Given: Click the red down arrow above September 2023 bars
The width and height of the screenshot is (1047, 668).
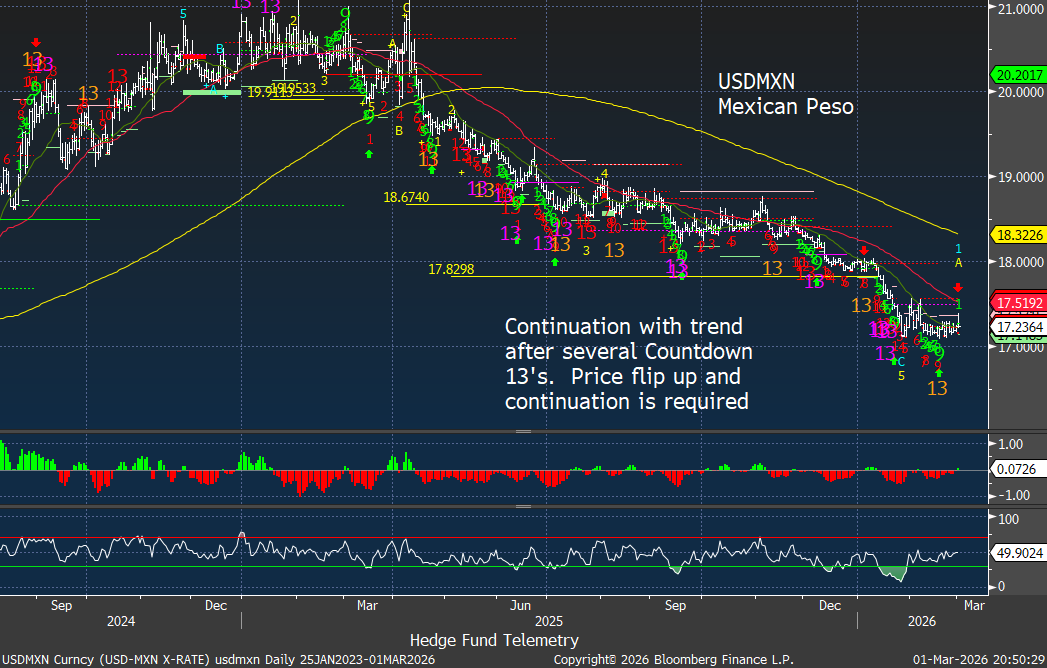Looking at the screenshot, I should tap(37, 42).
